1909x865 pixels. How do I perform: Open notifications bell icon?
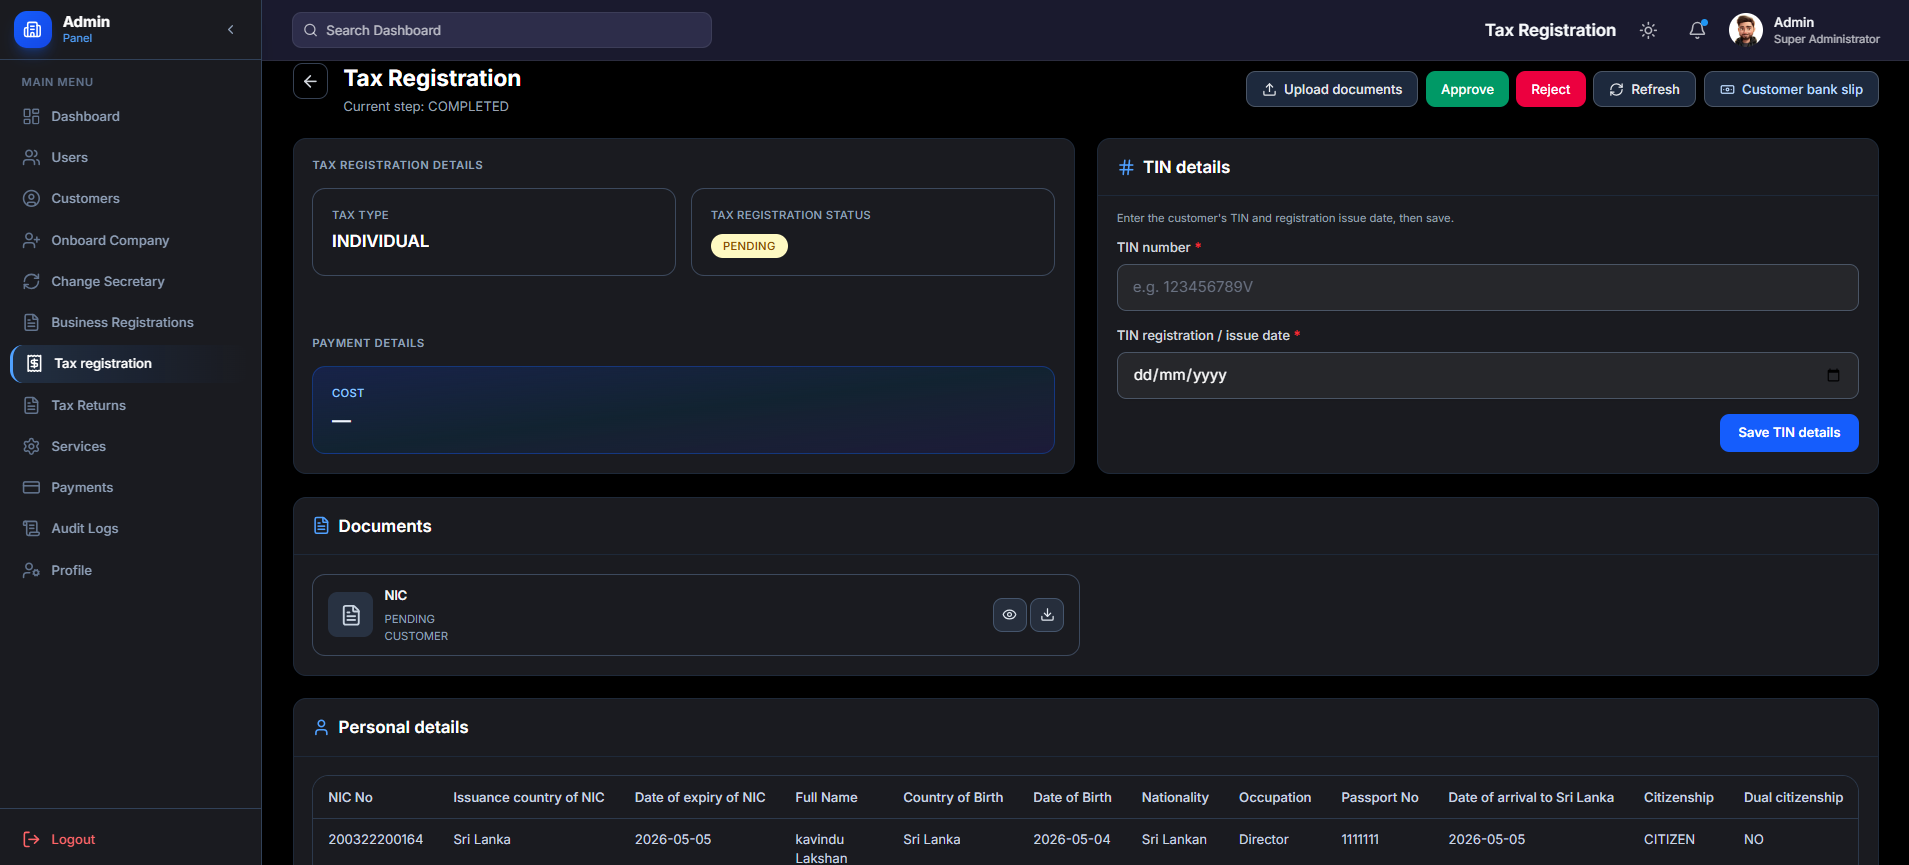[1697, 30]
